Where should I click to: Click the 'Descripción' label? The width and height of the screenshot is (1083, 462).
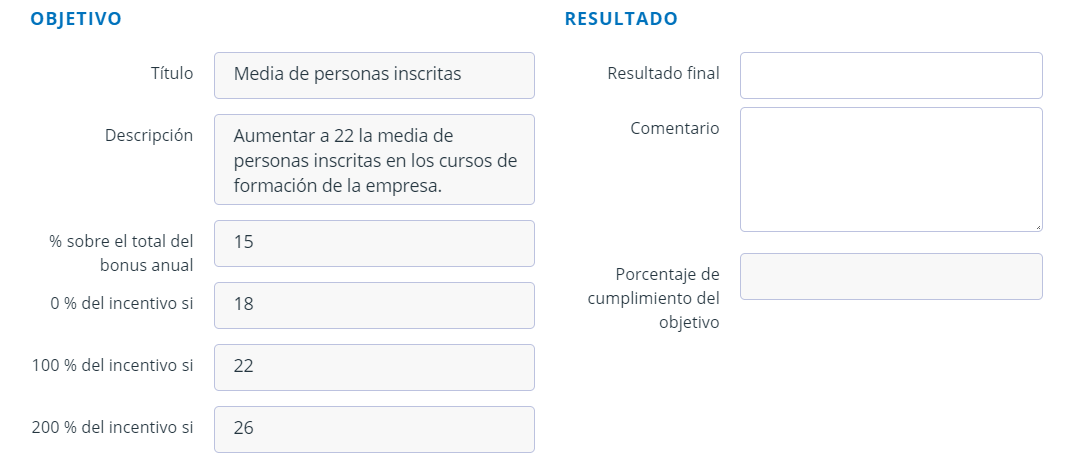click(x=149, y=135)
